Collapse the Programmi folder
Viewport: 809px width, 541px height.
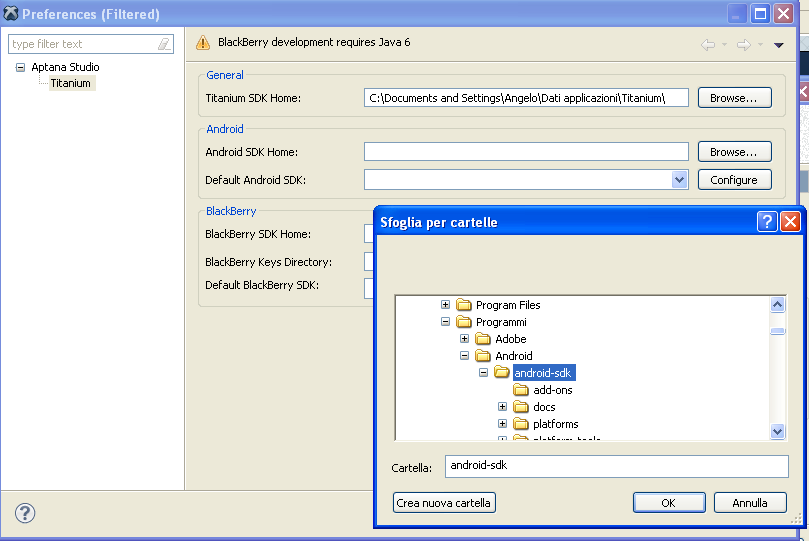(x=445, y=321)
